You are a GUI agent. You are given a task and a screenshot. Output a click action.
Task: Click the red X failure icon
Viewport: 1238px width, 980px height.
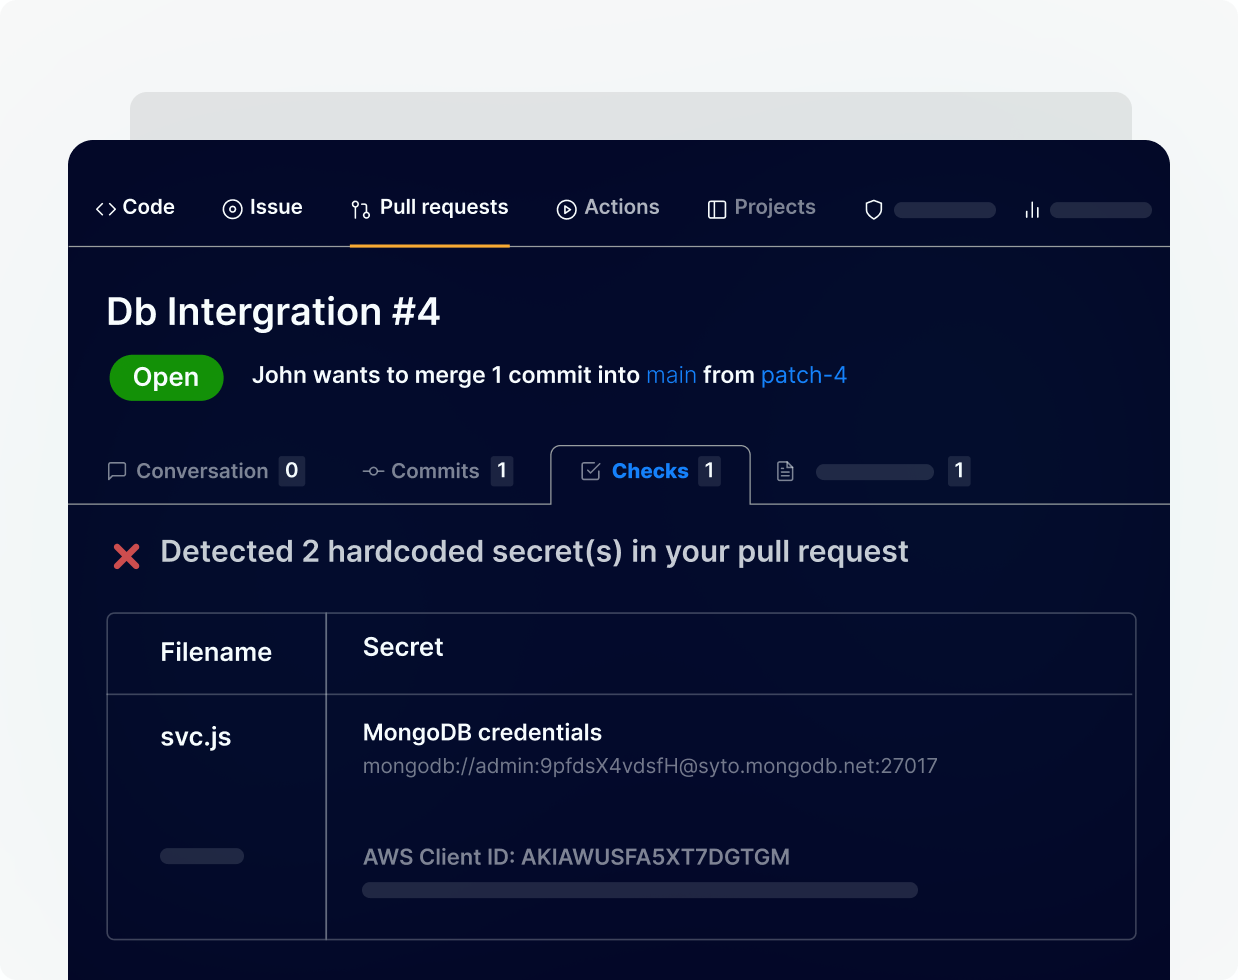tap(127, 556)
